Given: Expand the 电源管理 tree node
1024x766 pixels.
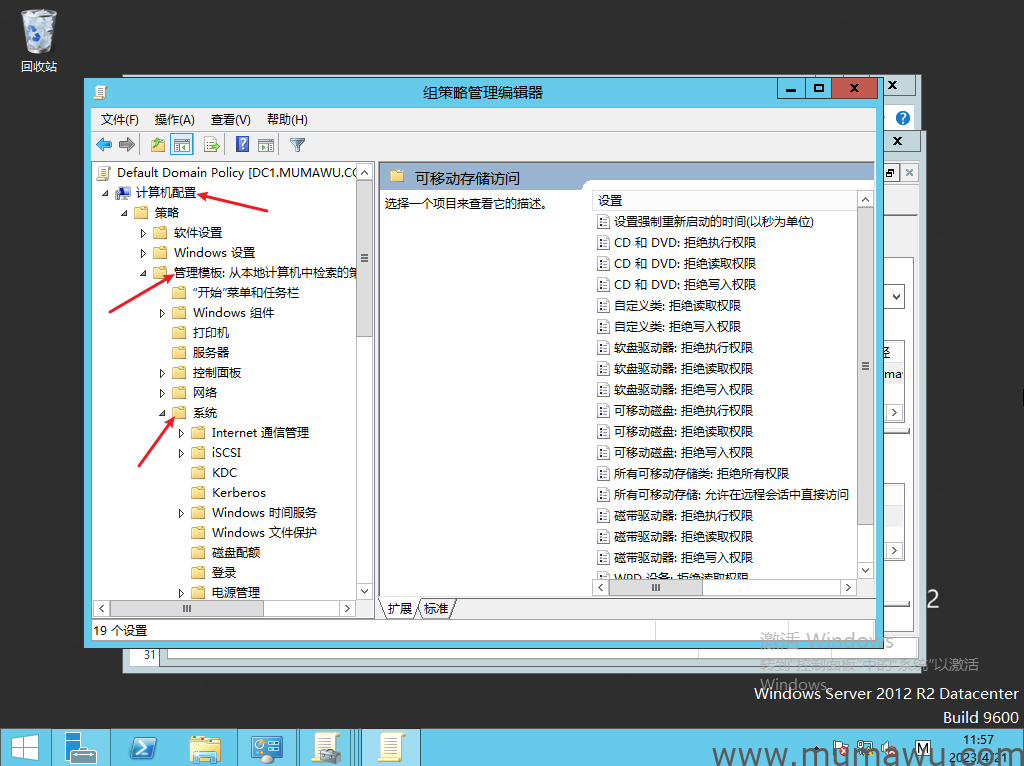Looking at the screenshot, I should click(x=182, y=593).
